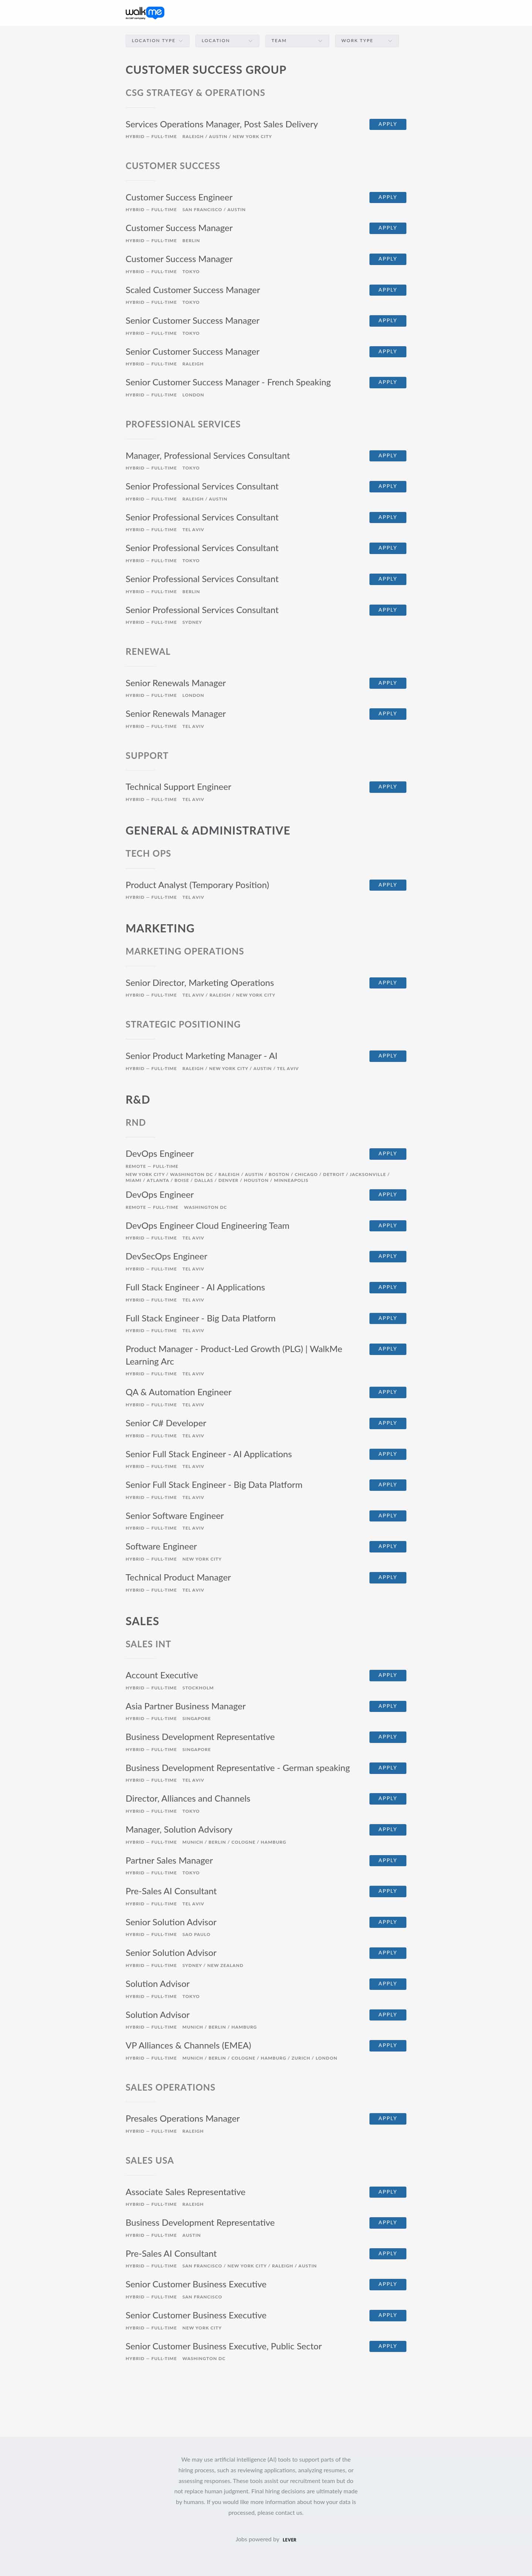Open Scaled Customer Success Manager job listing
This screenshot has height=2576, width=532.
[x=193, y=290]
